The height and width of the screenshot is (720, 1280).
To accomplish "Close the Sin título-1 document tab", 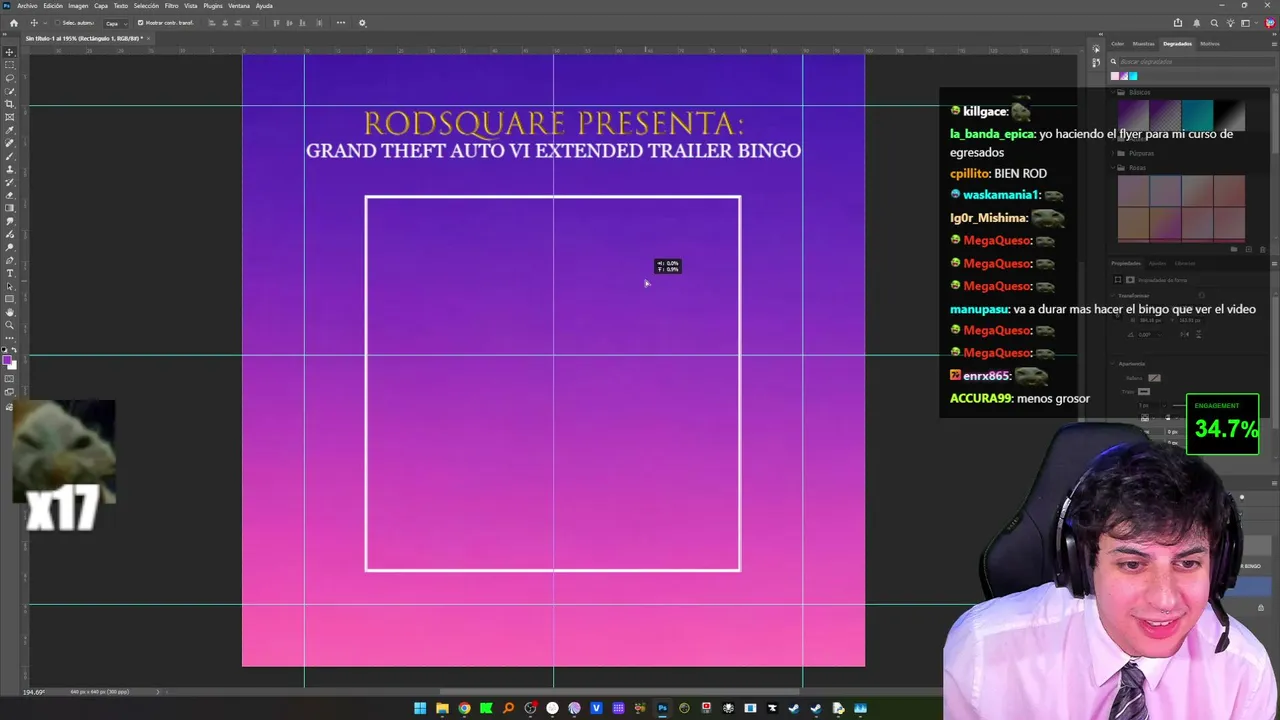I will [148, 39].
